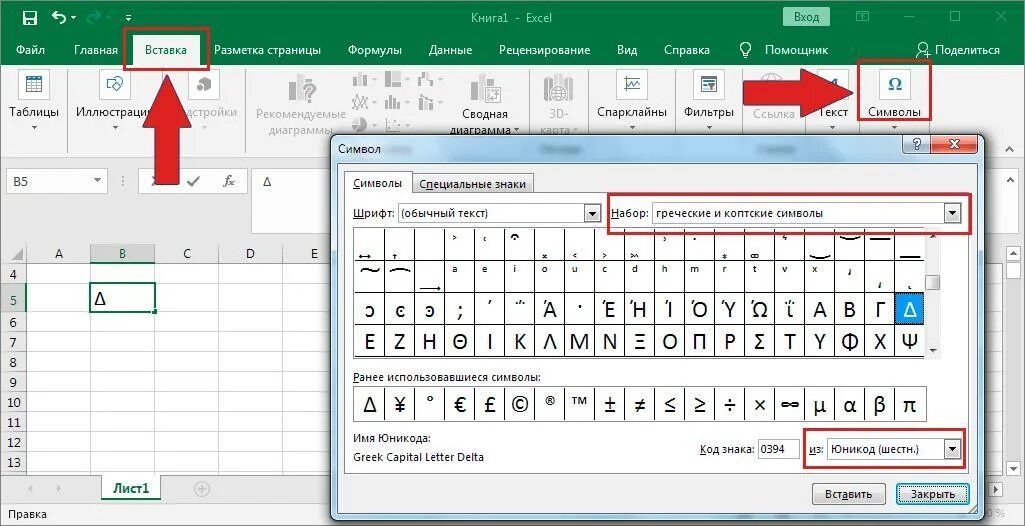Image resolution: width=1025 pixels, height=526 pixels.
Task: Select the Θ symbol in grid
Action: click(x=460, y=342)
